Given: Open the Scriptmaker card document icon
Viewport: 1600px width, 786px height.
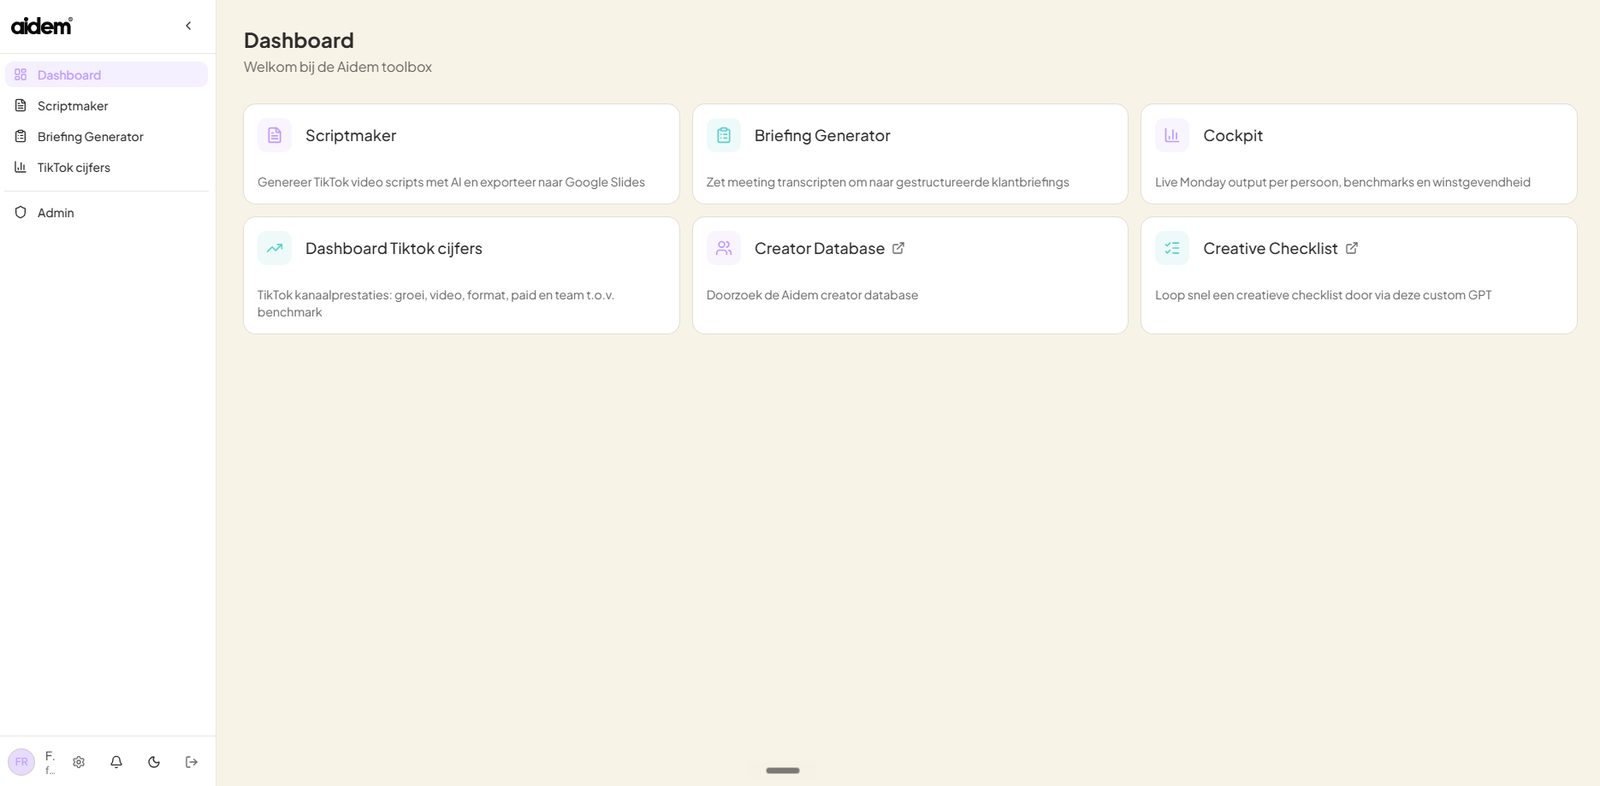Looking at the screenshot, I should click(x=274, y=135).
